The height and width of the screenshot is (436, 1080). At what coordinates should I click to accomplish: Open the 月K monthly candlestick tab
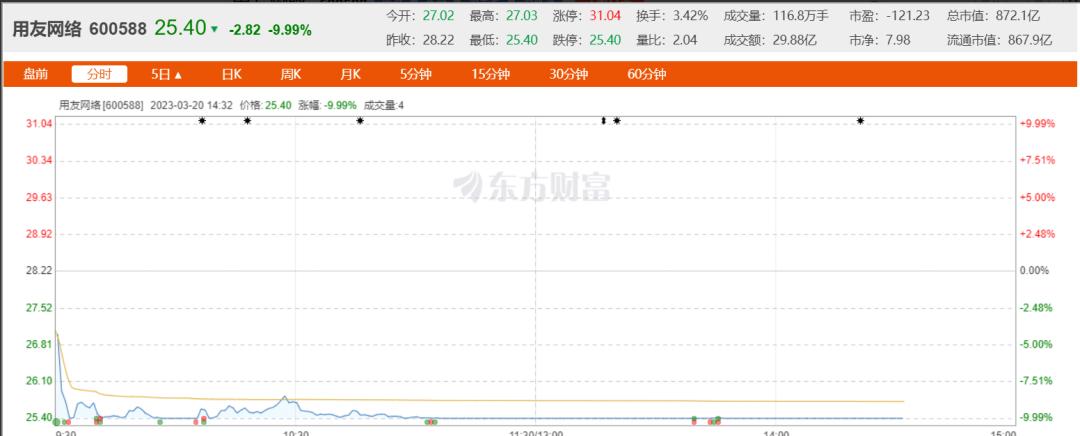[350, 74]
